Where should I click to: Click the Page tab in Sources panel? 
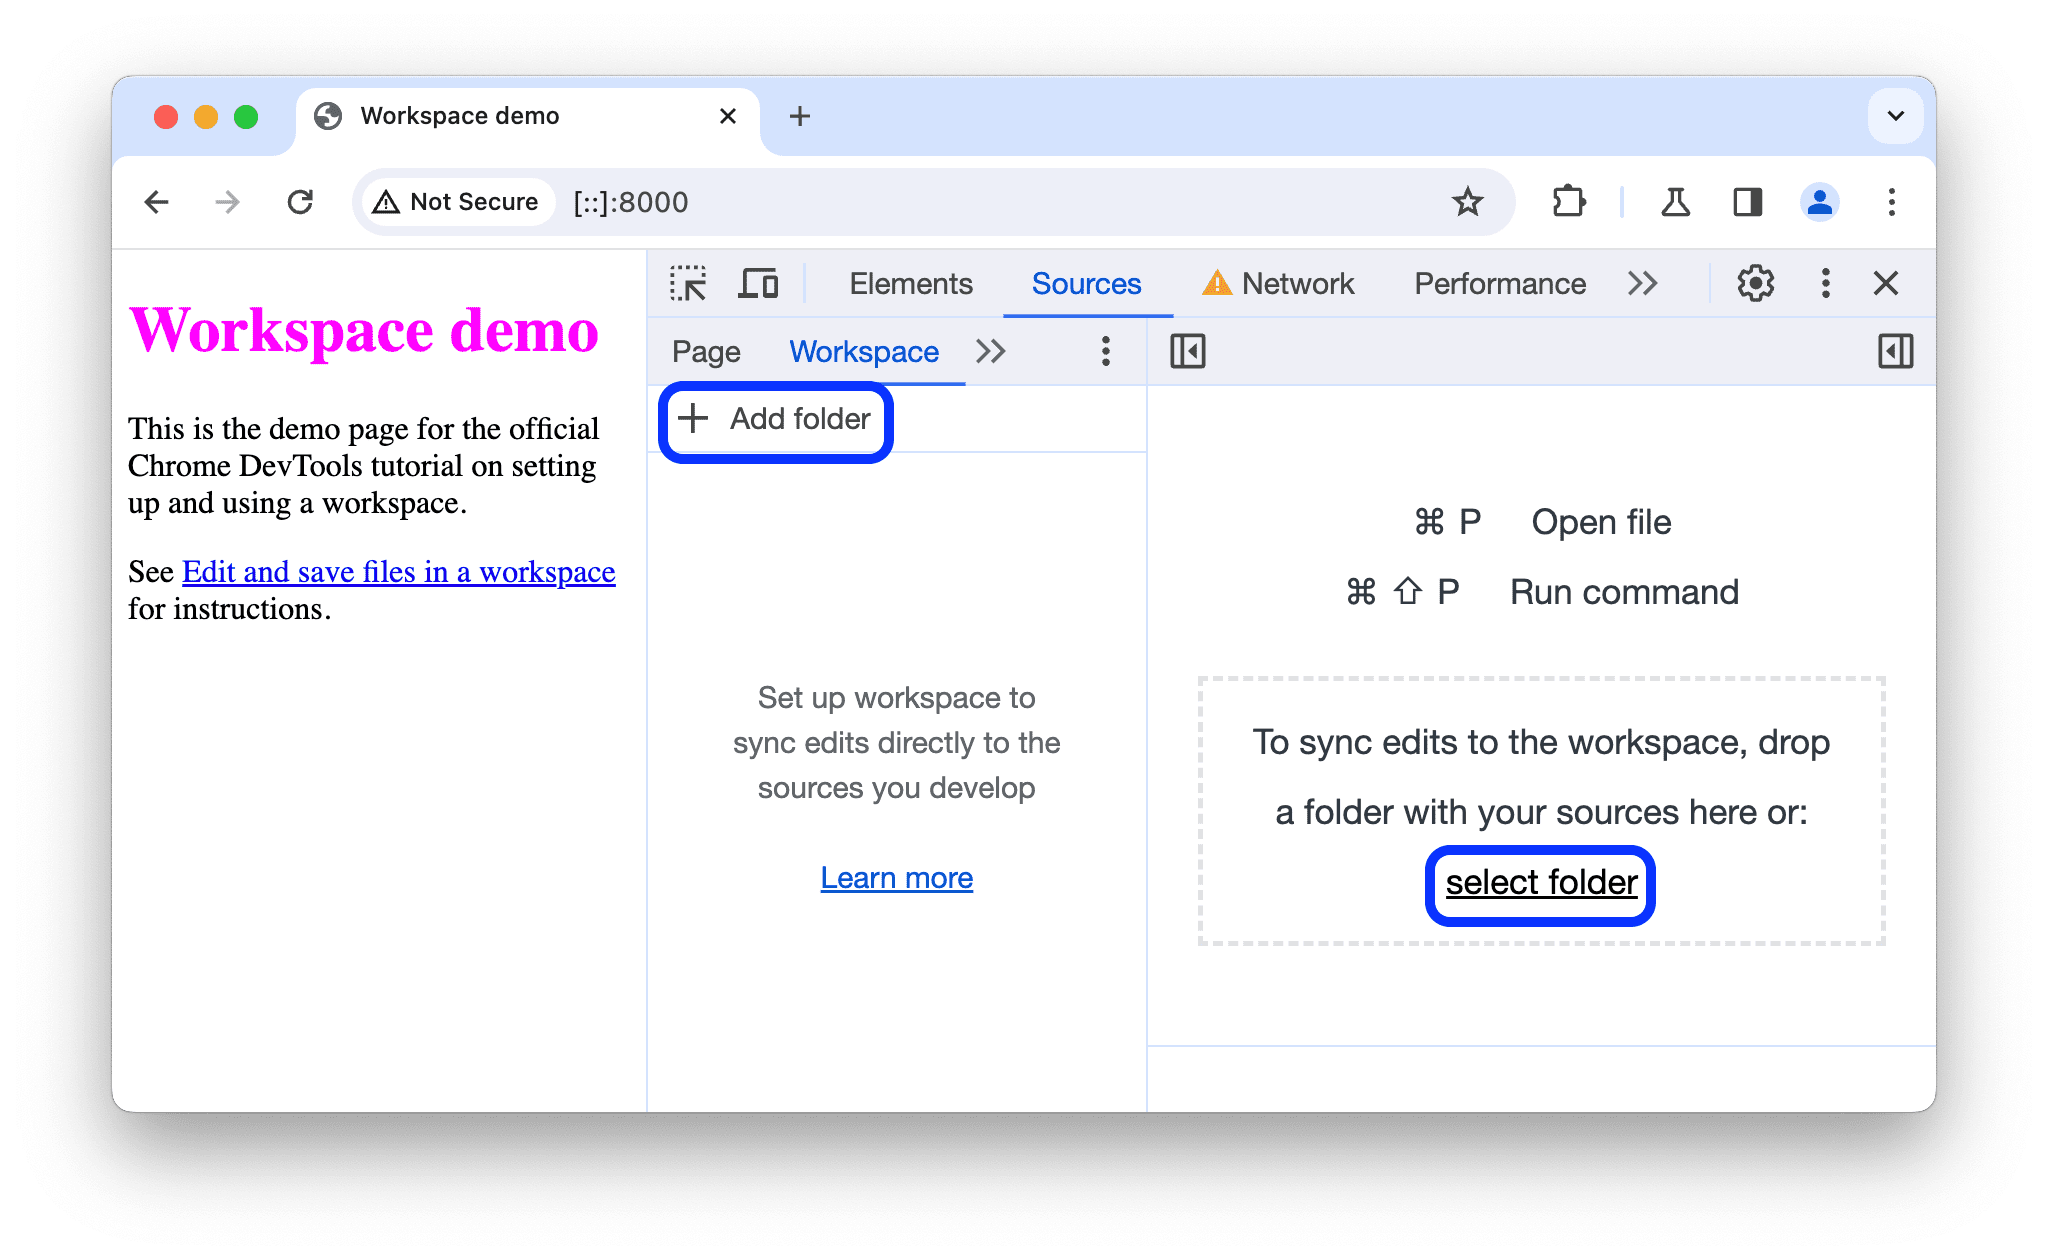coord(707,351)
